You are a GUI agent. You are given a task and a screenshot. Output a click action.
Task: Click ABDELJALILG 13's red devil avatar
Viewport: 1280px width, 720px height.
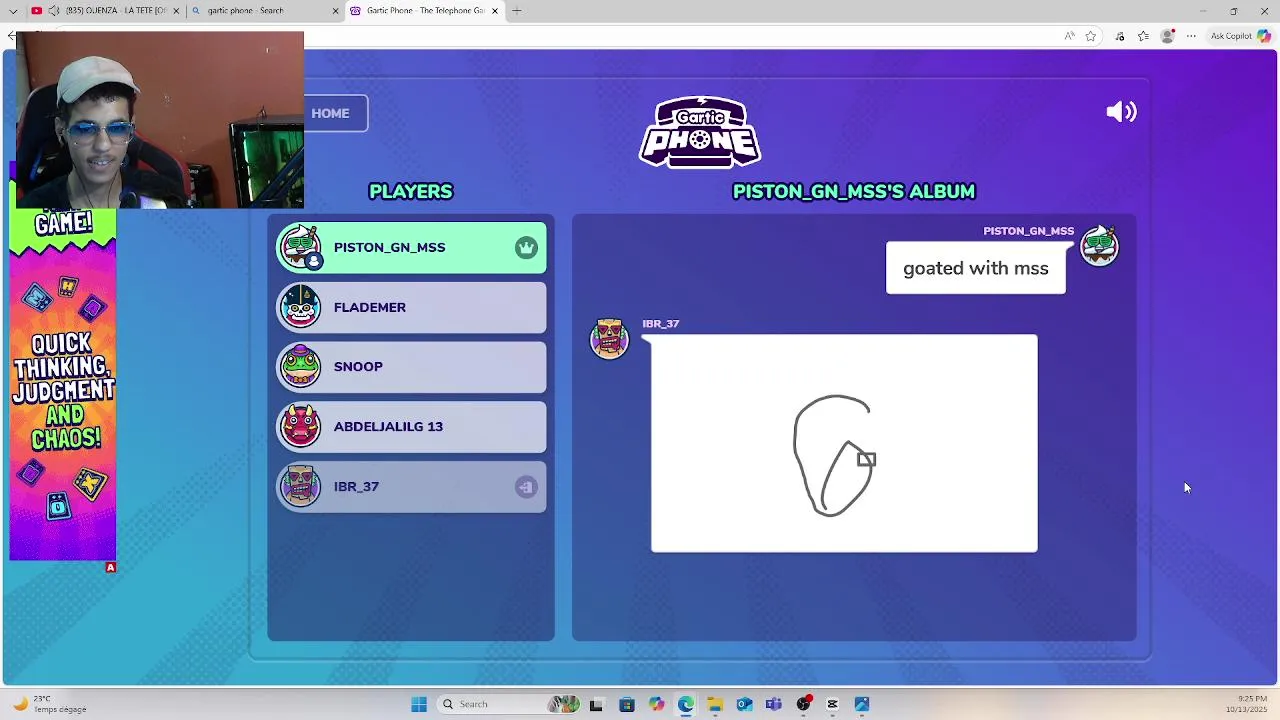[300, 426]
